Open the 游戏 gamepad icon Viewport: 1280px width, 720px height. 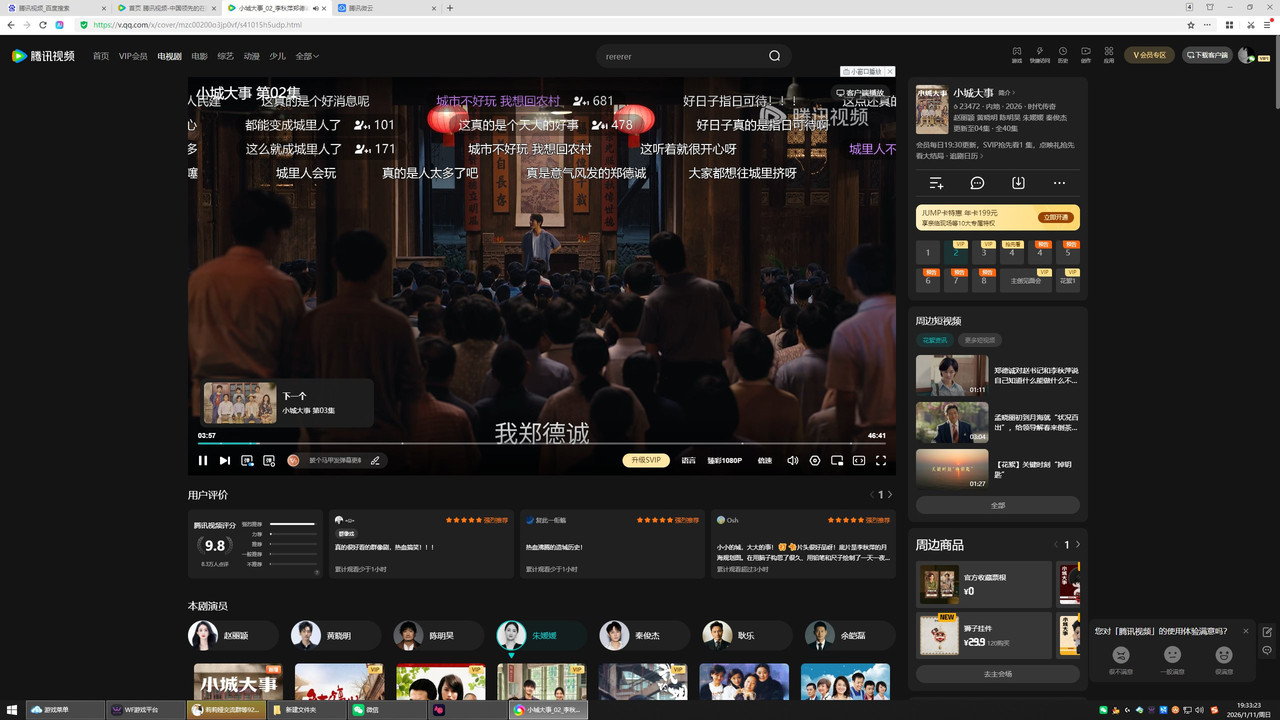[1017, 54]
